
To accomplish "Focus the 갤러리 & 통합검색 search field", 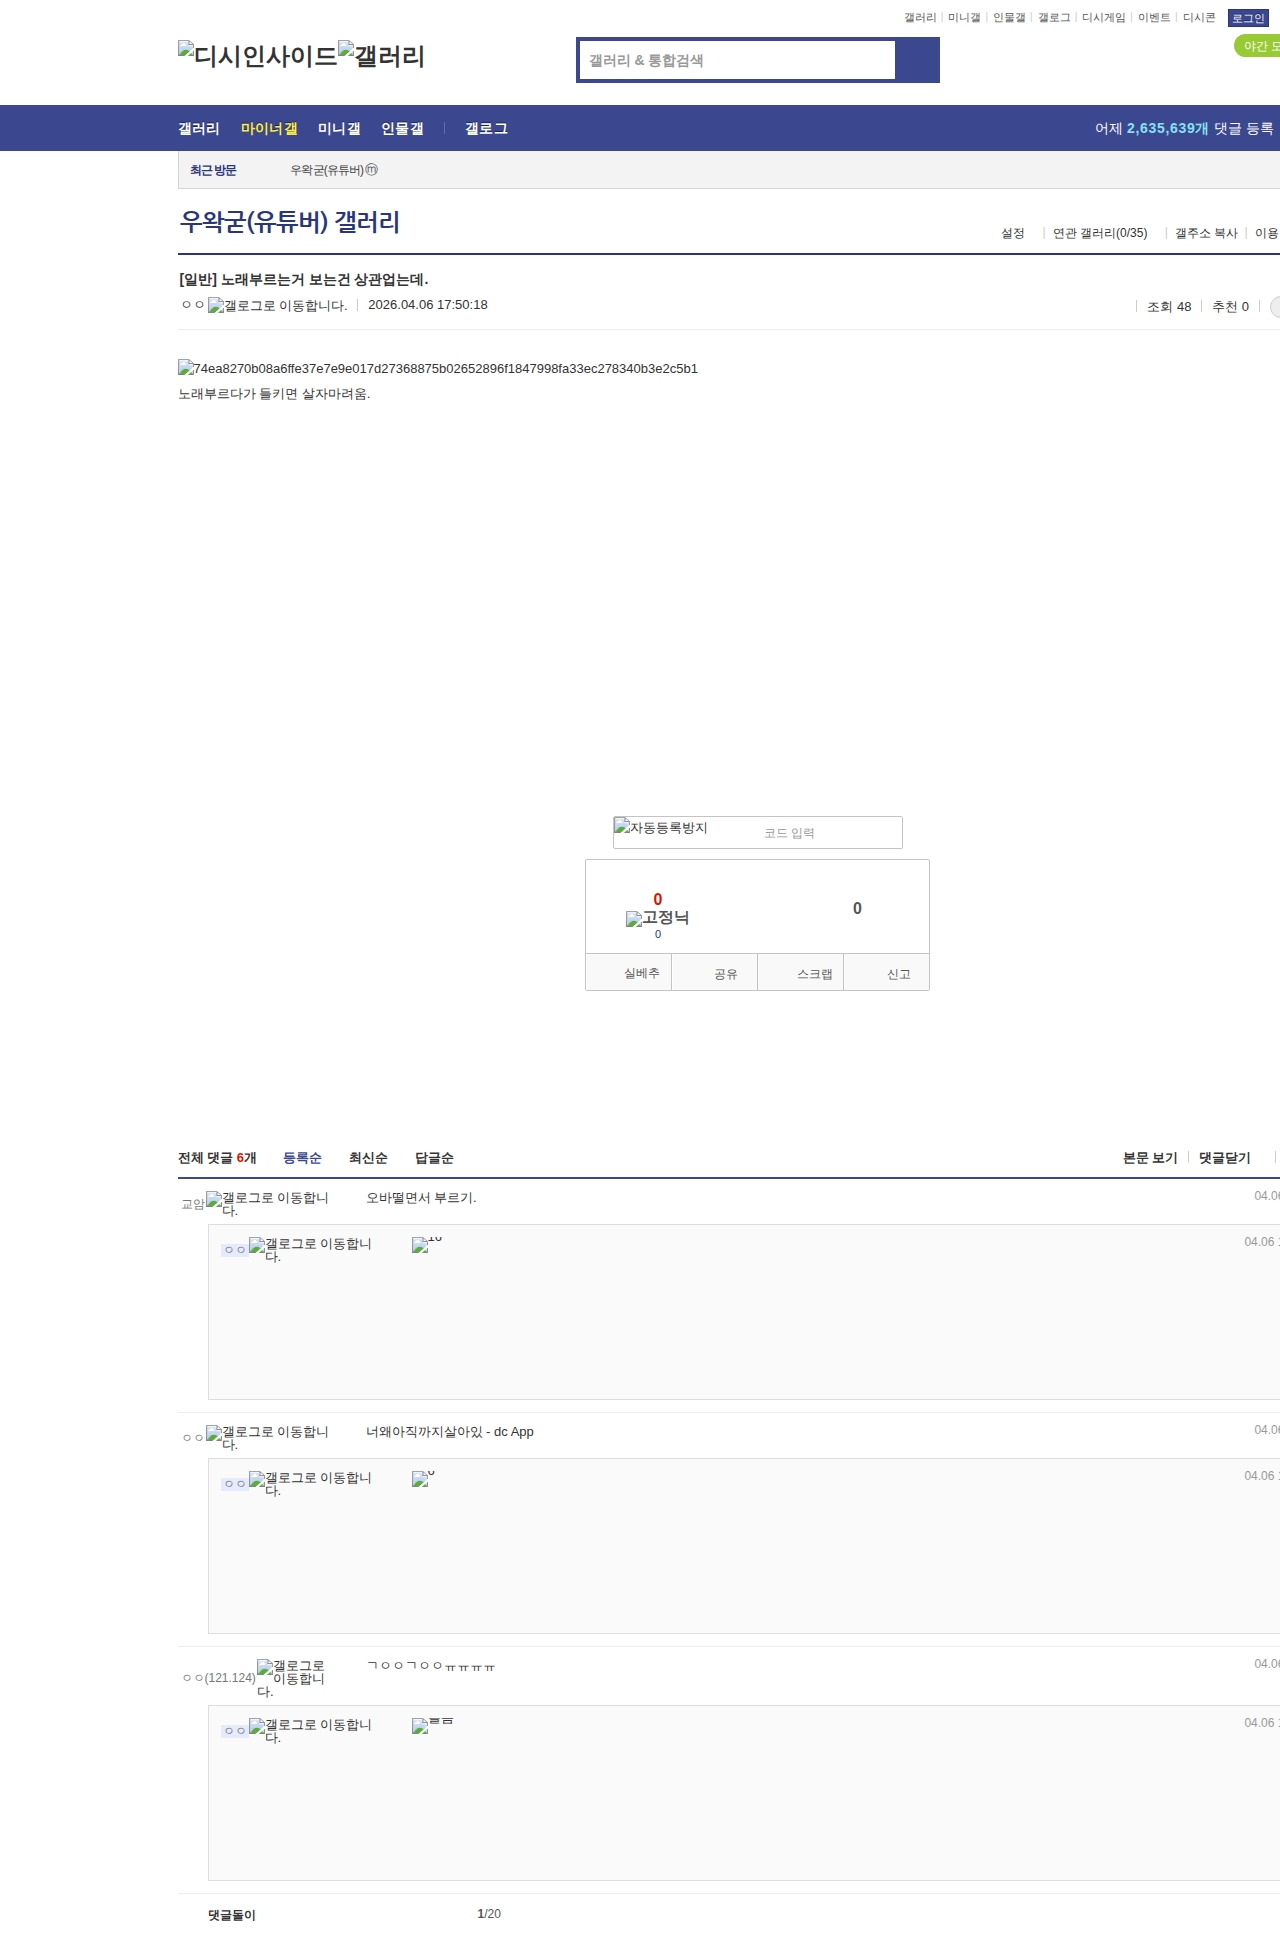I will coord(737,60).
